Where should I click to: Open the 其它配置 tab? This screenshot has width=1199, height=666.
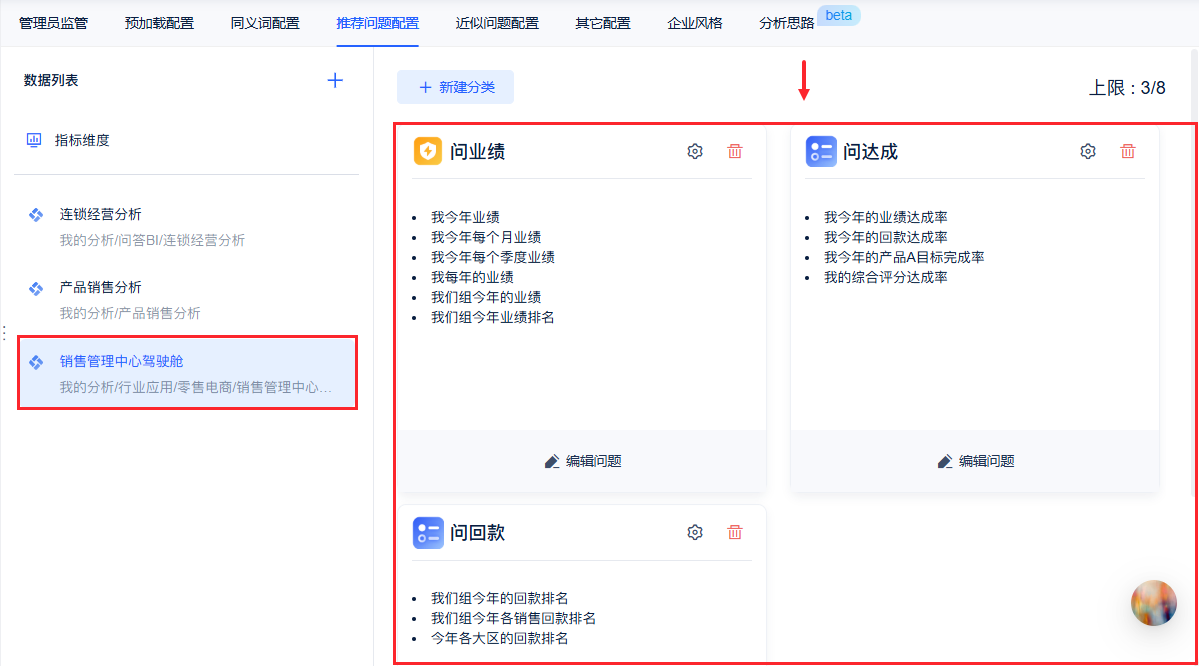point(603,23)
